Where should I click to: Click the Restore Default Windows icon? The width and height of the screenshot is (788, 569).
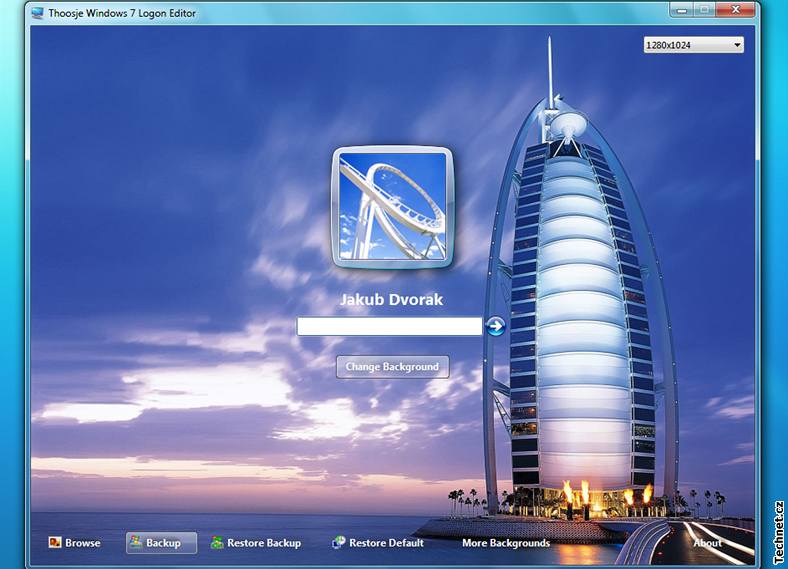(x=339, y=543)
